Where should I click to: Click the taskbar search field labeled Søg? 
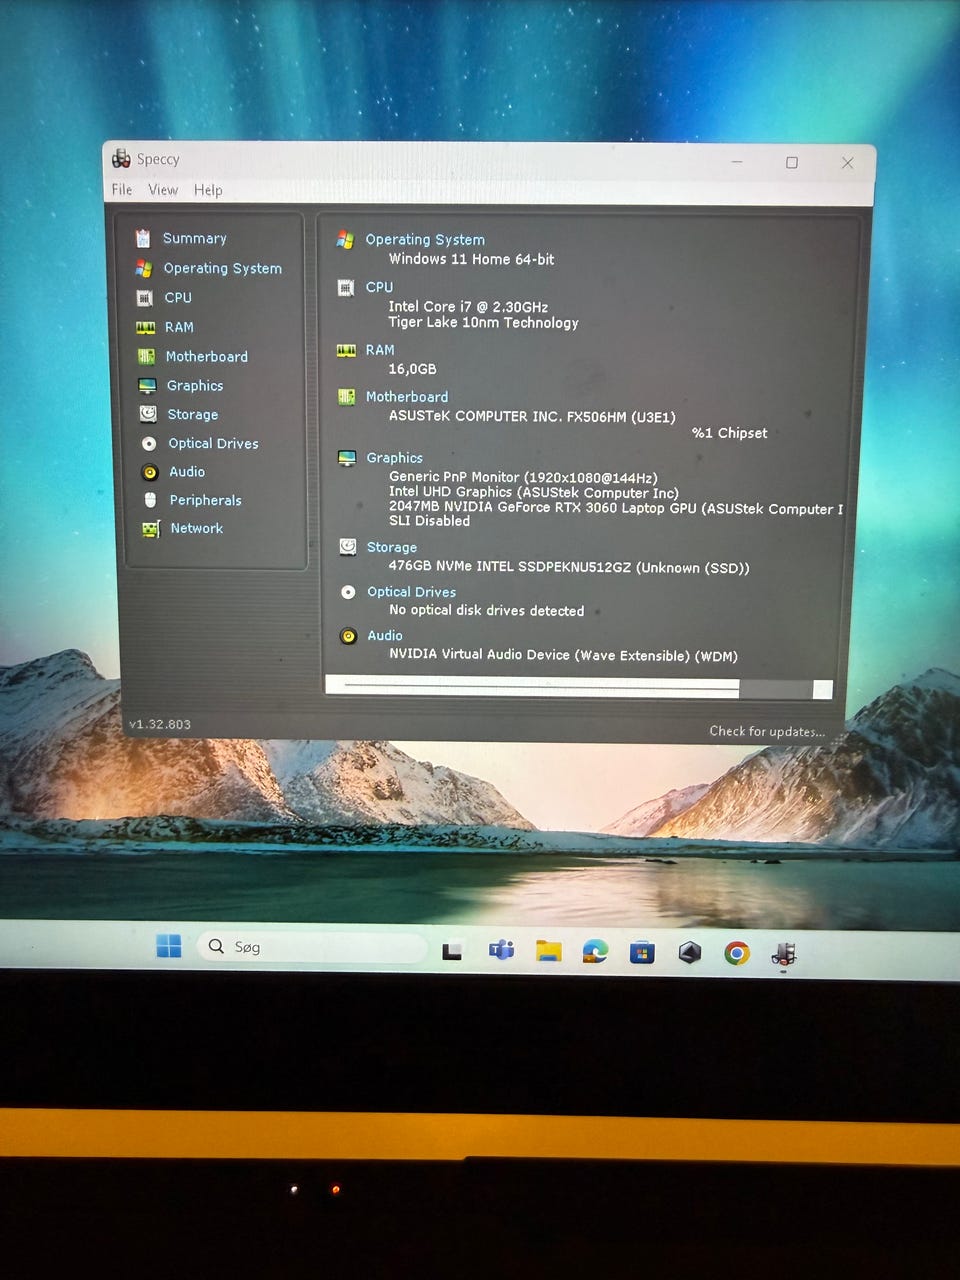(x=312, y=947)
